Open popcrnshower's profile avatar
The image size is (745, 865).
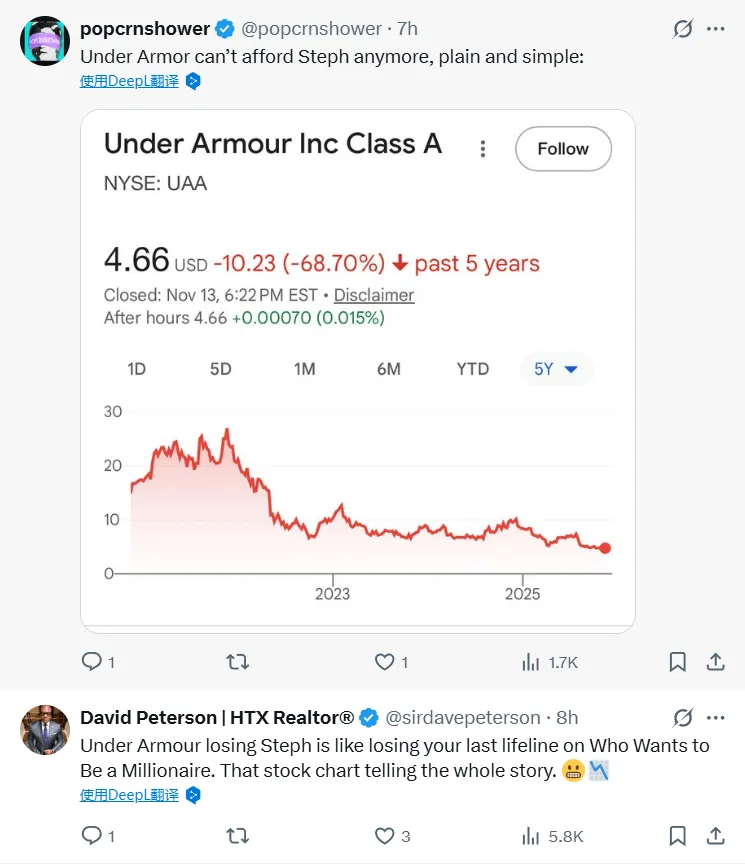44,41
